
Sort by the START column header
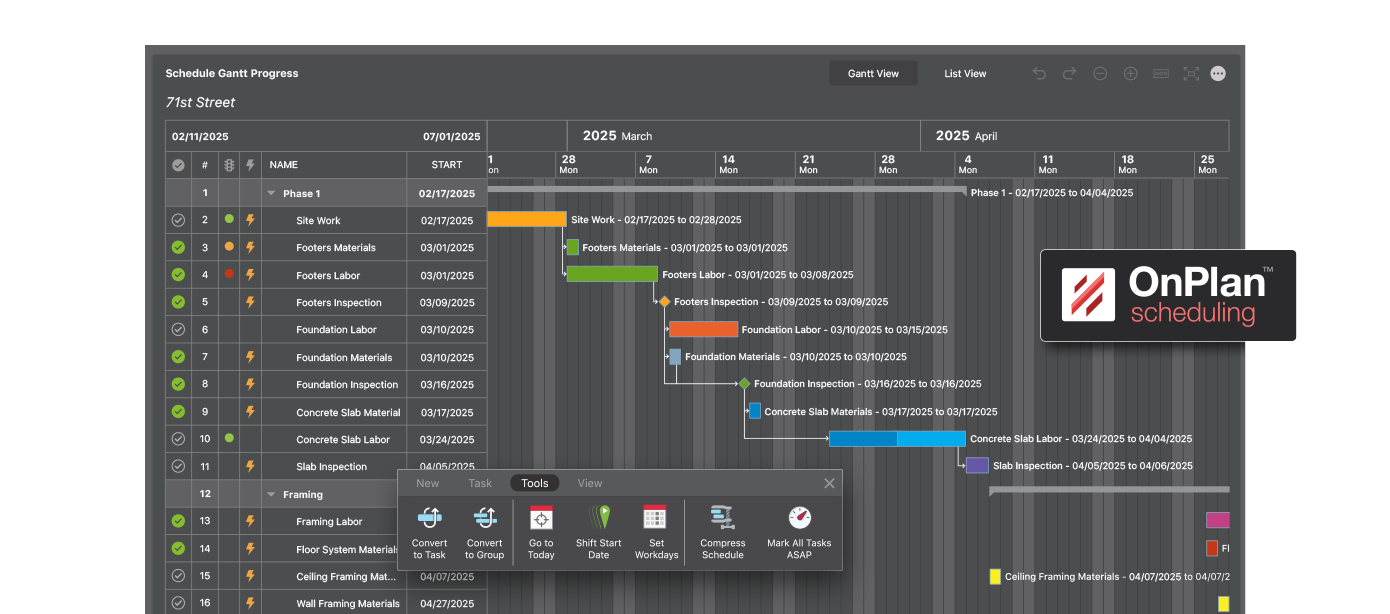(447, 165)
